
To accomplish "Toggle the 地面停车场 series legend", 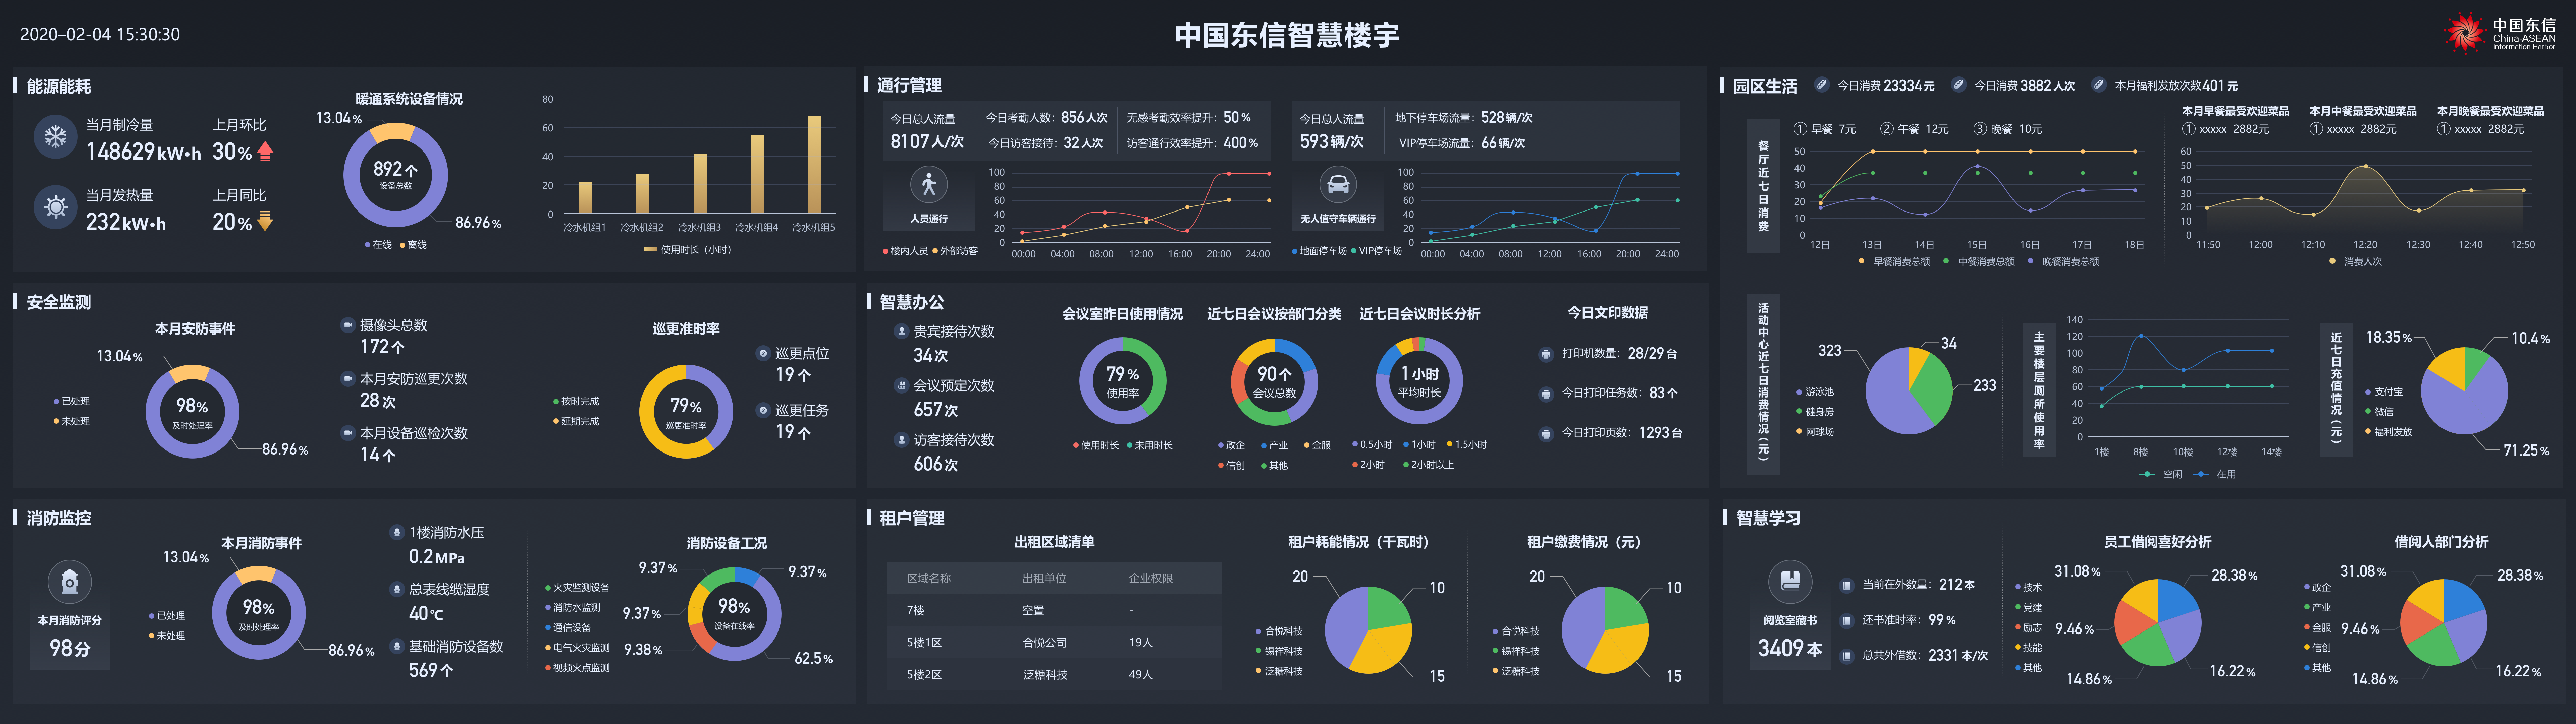I will click(1319, 251).
